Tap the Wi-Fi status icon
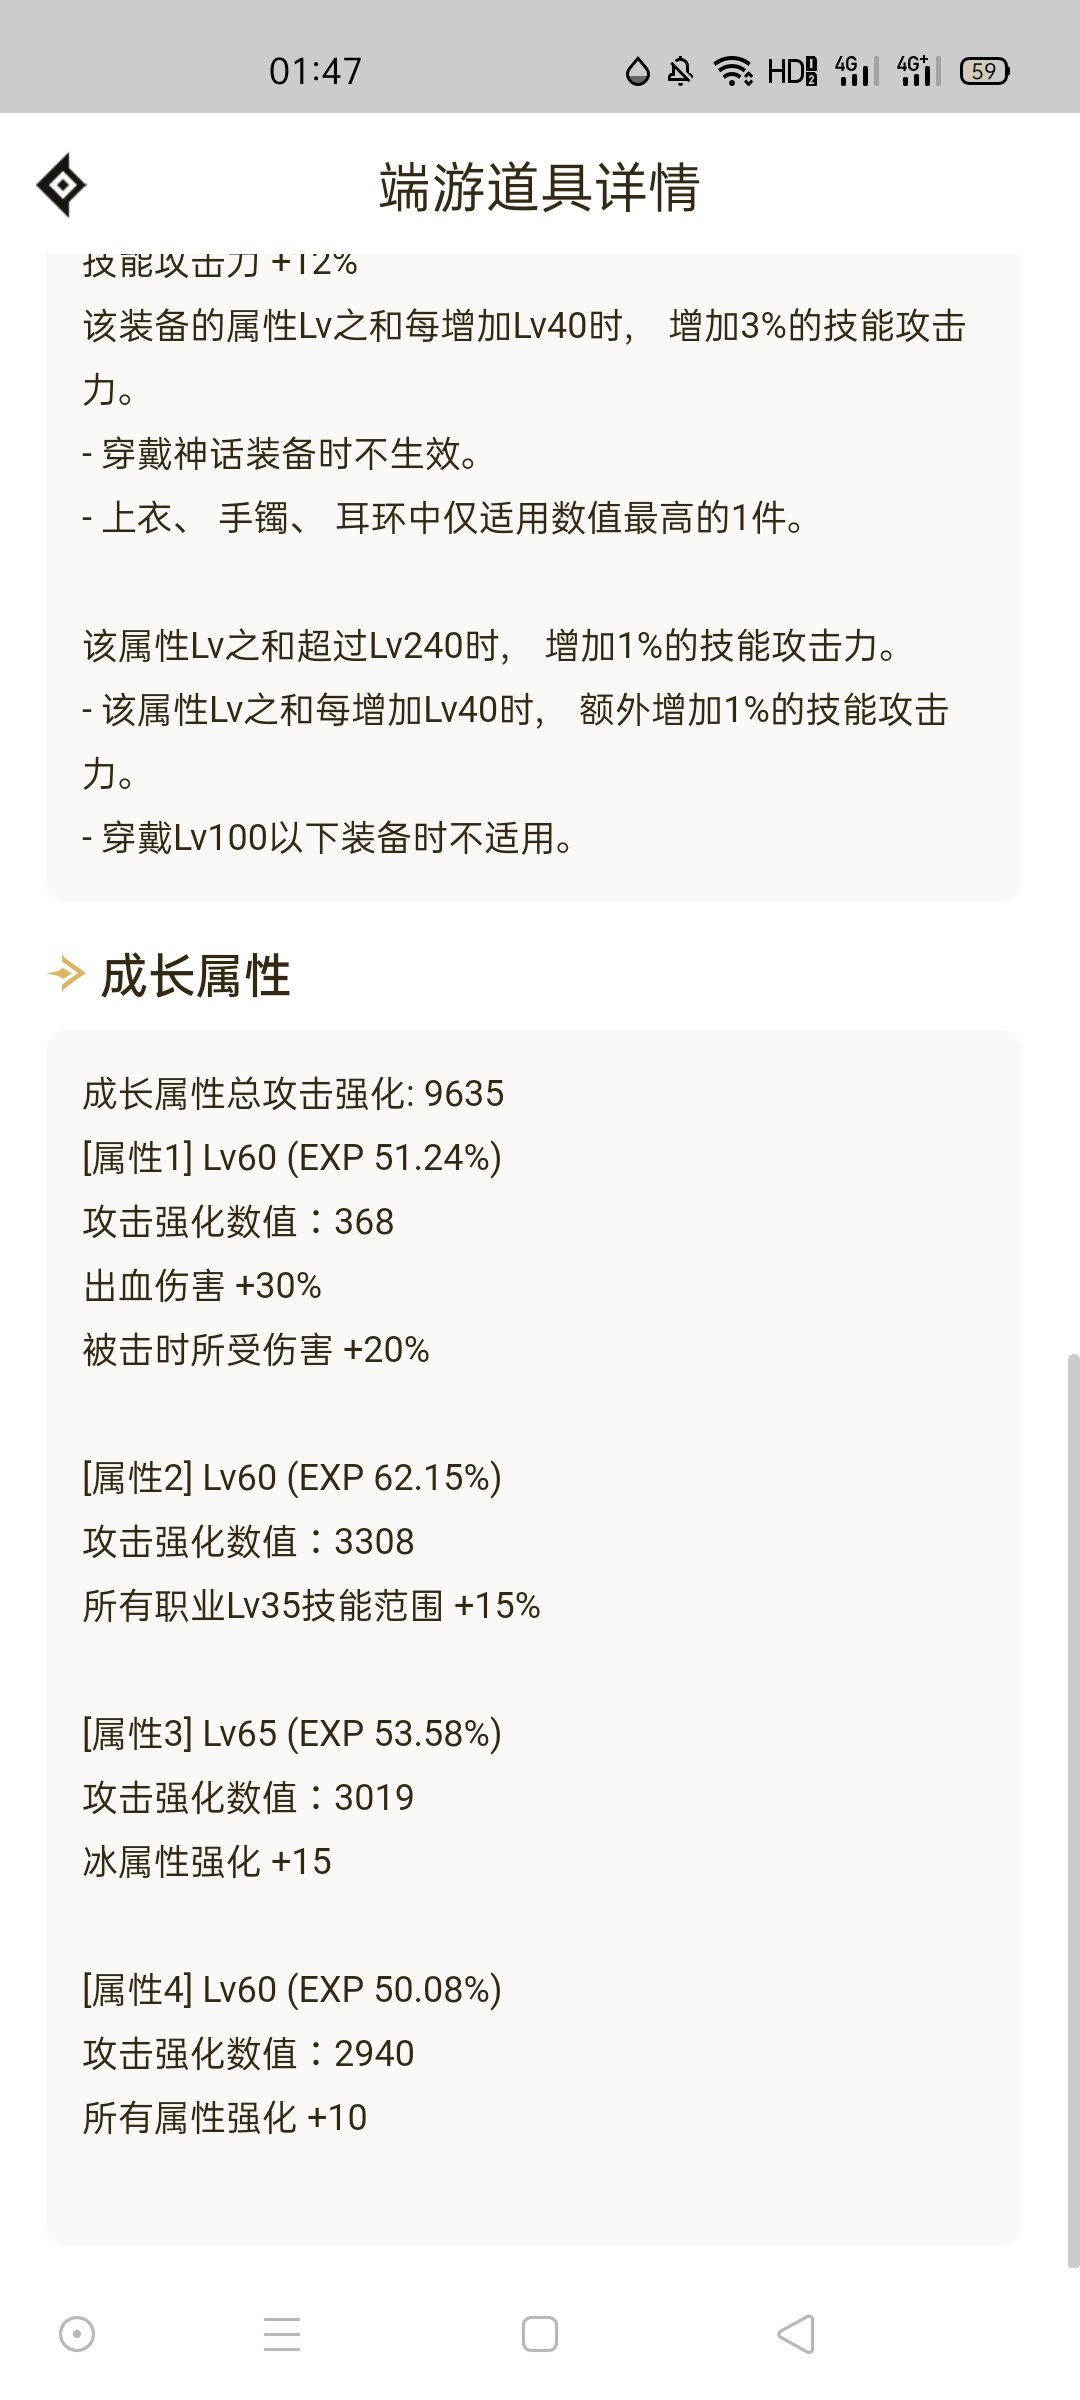This screenshot has width=1080, height=2400. (733, 71)
